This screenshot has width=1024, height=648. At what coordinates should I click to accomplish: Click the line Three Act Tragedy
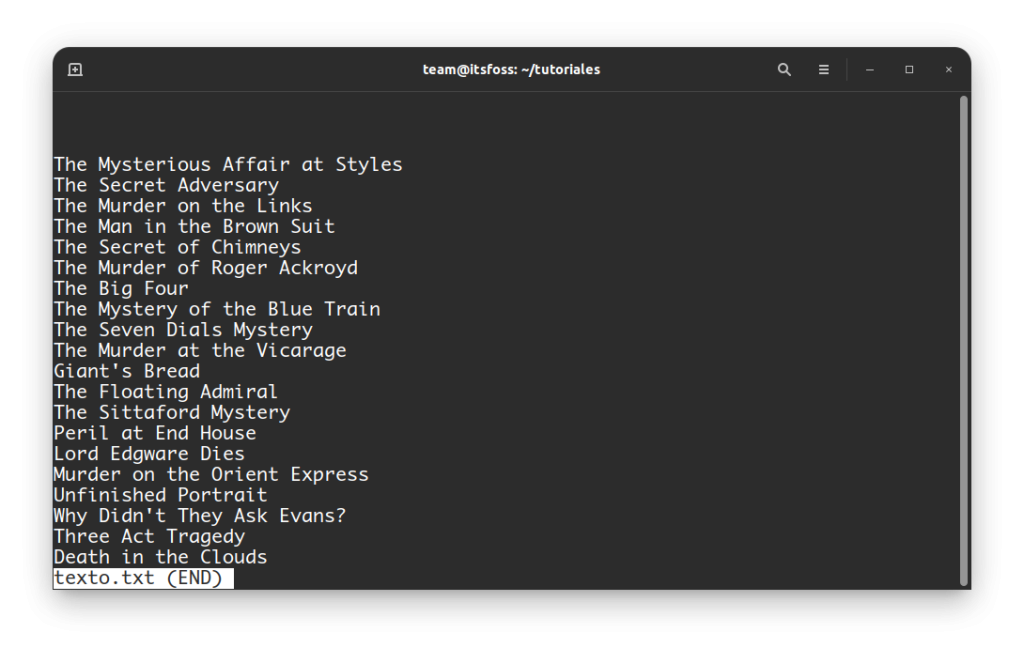click(x=149, y=536)
